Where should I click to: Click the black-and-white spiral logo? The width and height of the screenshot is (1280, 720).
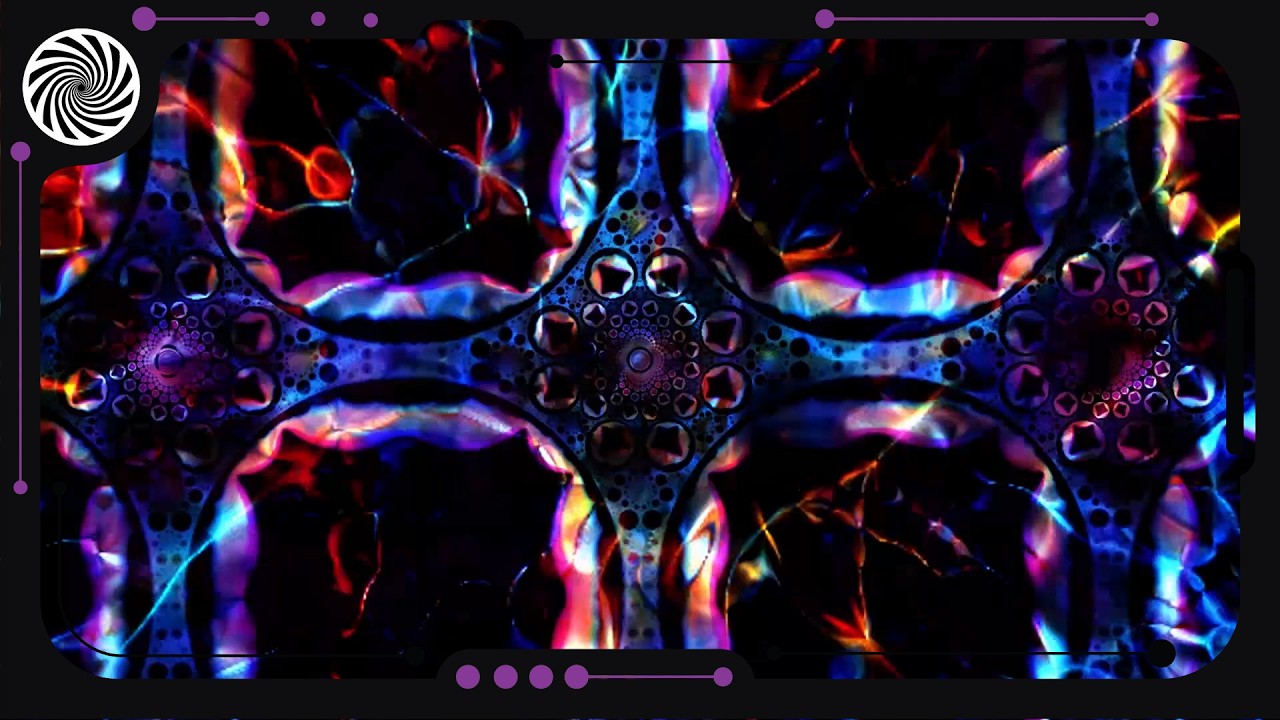click(81, 87)
